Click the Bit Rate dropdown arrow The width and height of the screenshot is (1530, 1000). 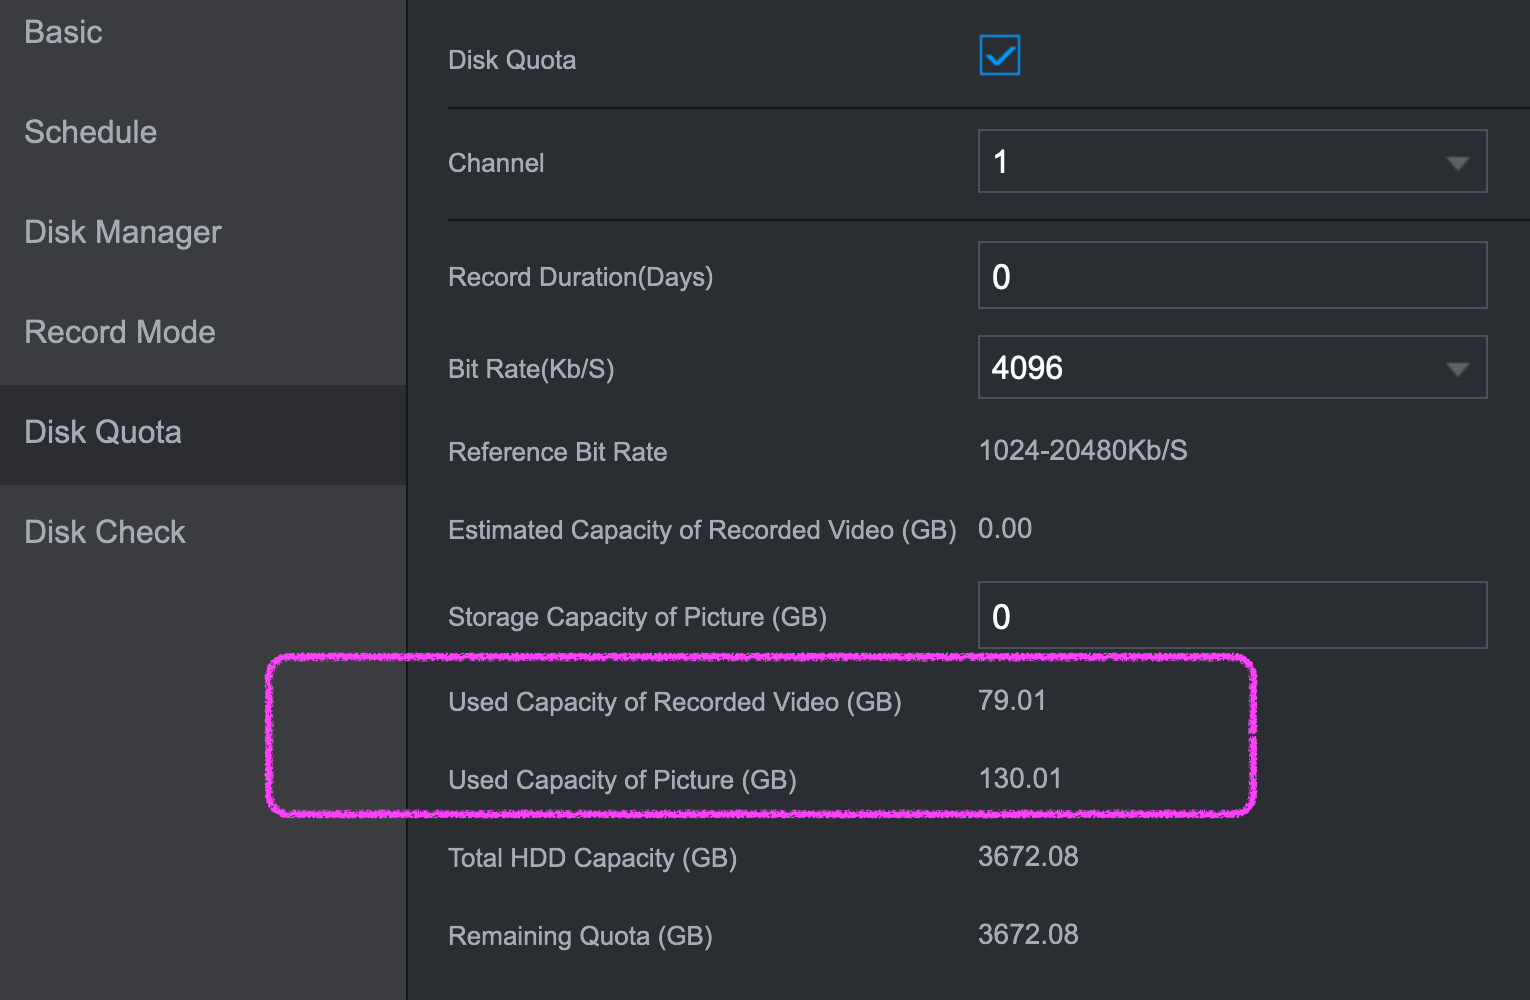[1457, 369]
